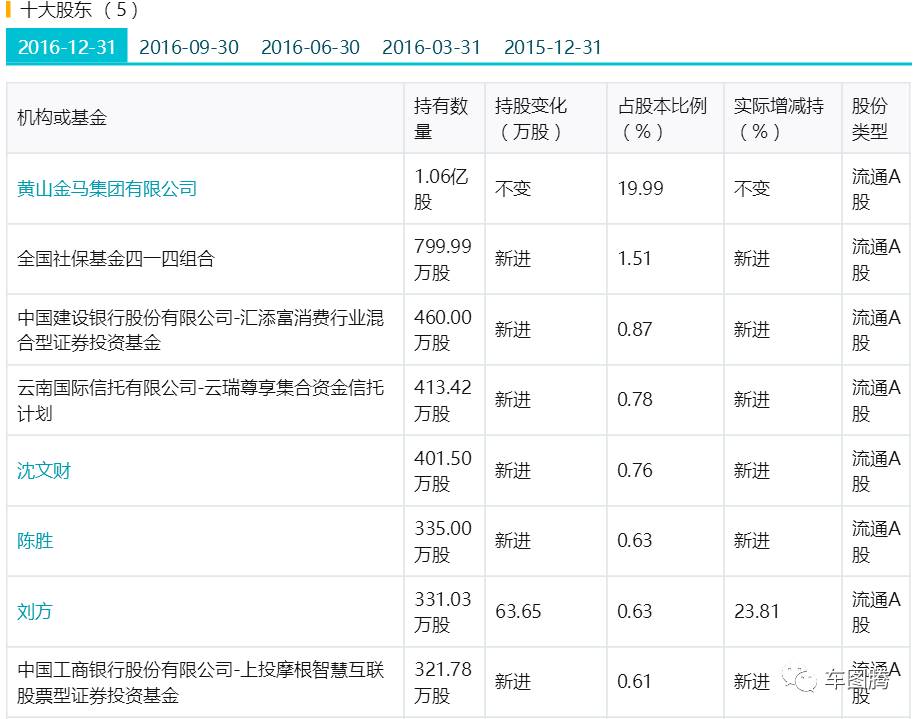Click 不变 in the 实际增减持 column
This screenshot has height=719, width=919.
[752, 189]
